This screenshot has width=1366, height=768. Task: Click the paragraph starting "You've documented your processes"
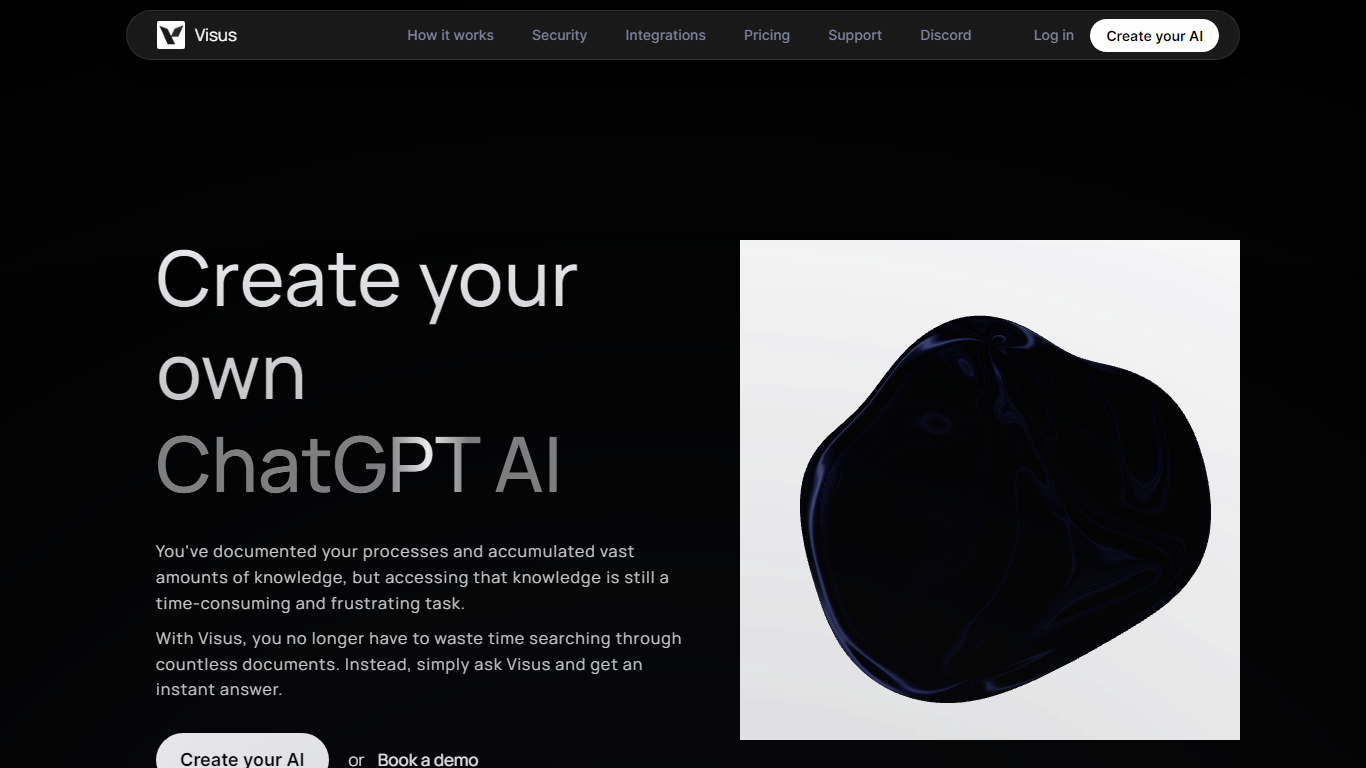point(412,577)
